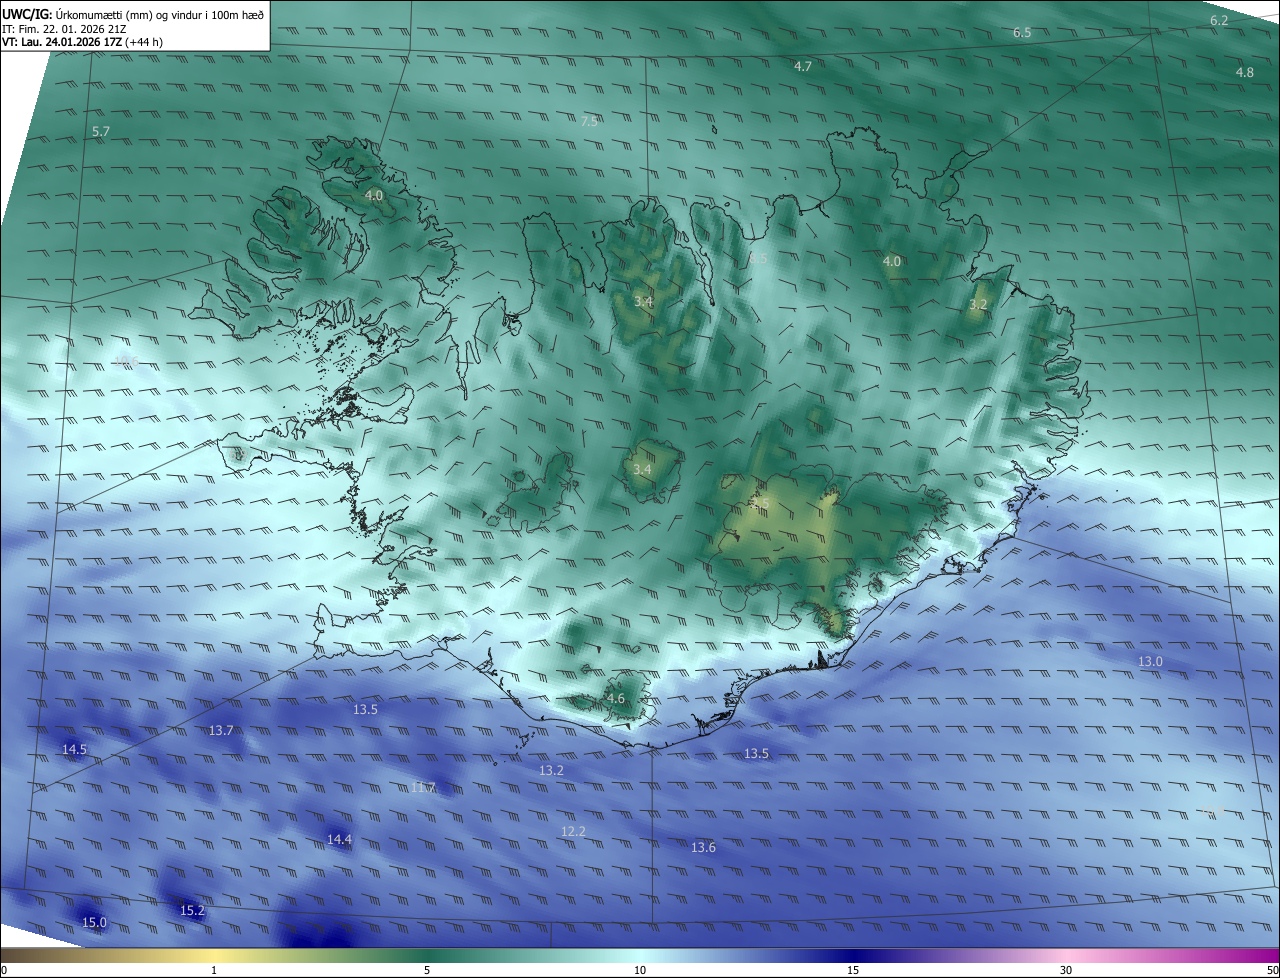Select the 15 tick on the color scale
Image resolution: width=1280 pixels, height=978 pixels.
coord(853,970)
